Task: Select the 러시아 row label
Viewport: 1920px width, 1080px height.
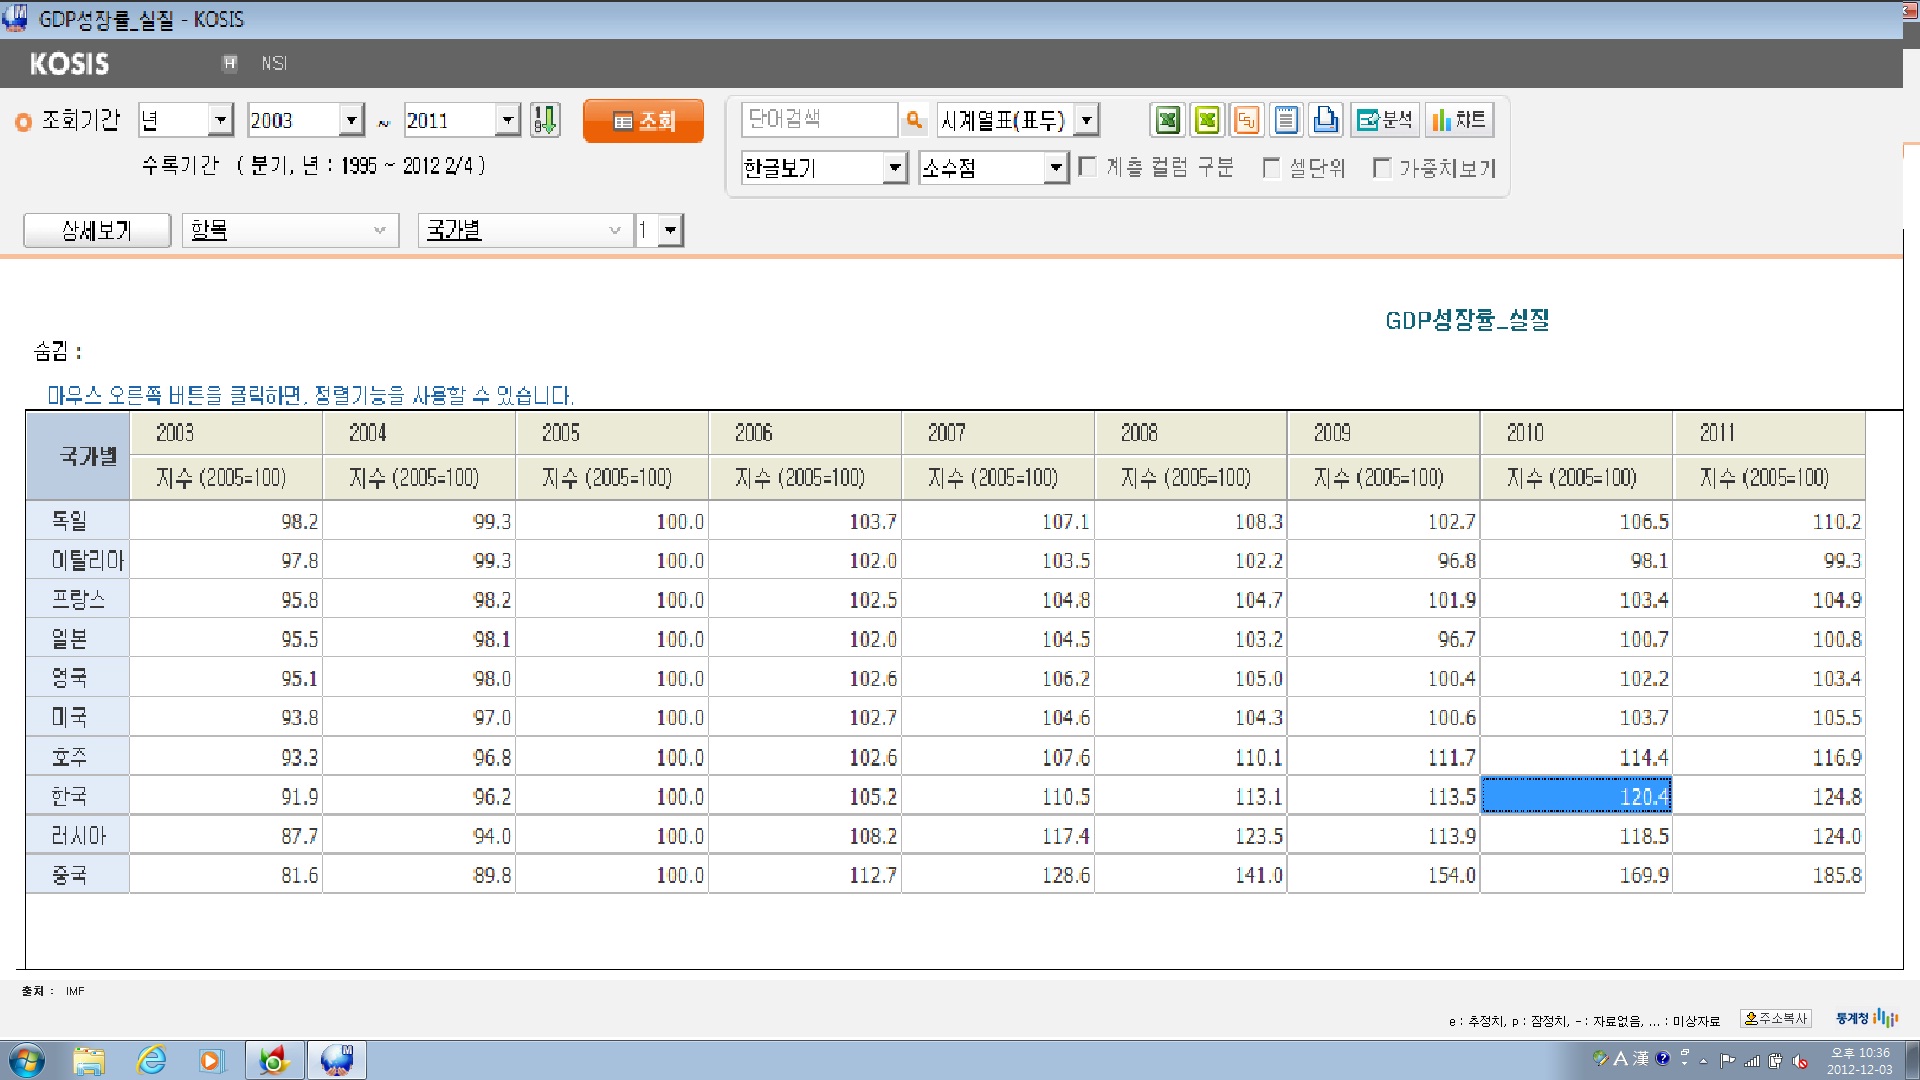Action: point(78,836)
